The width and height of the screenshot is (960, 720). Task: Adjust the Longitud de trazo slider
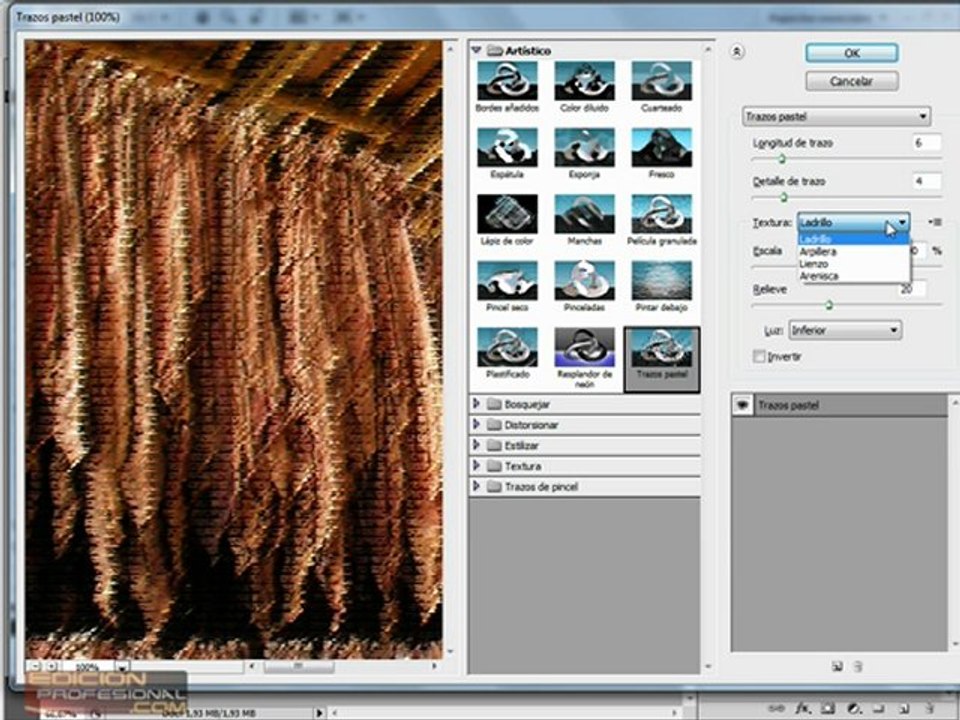(x=782, y=159)
